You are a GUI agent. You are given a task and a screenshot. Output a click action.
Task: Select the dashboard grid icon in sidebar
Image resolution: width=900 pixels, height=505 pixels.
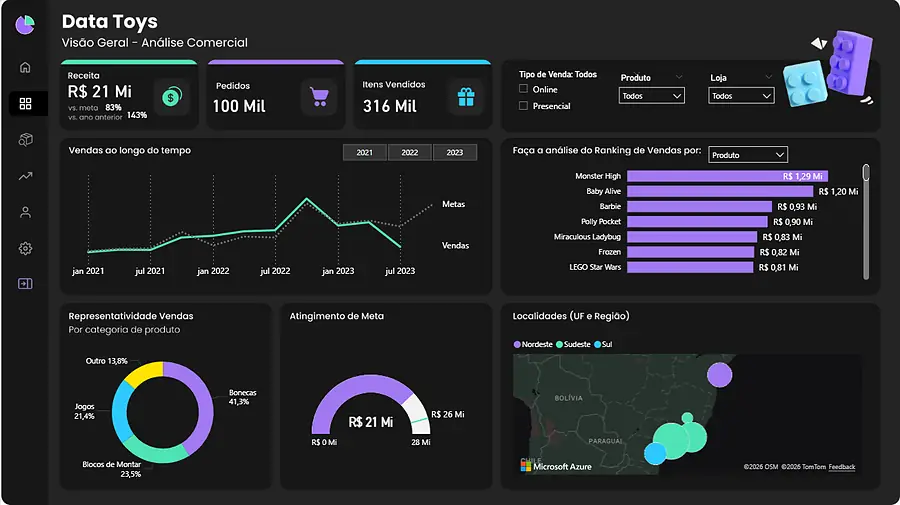(x=25, y=103)
